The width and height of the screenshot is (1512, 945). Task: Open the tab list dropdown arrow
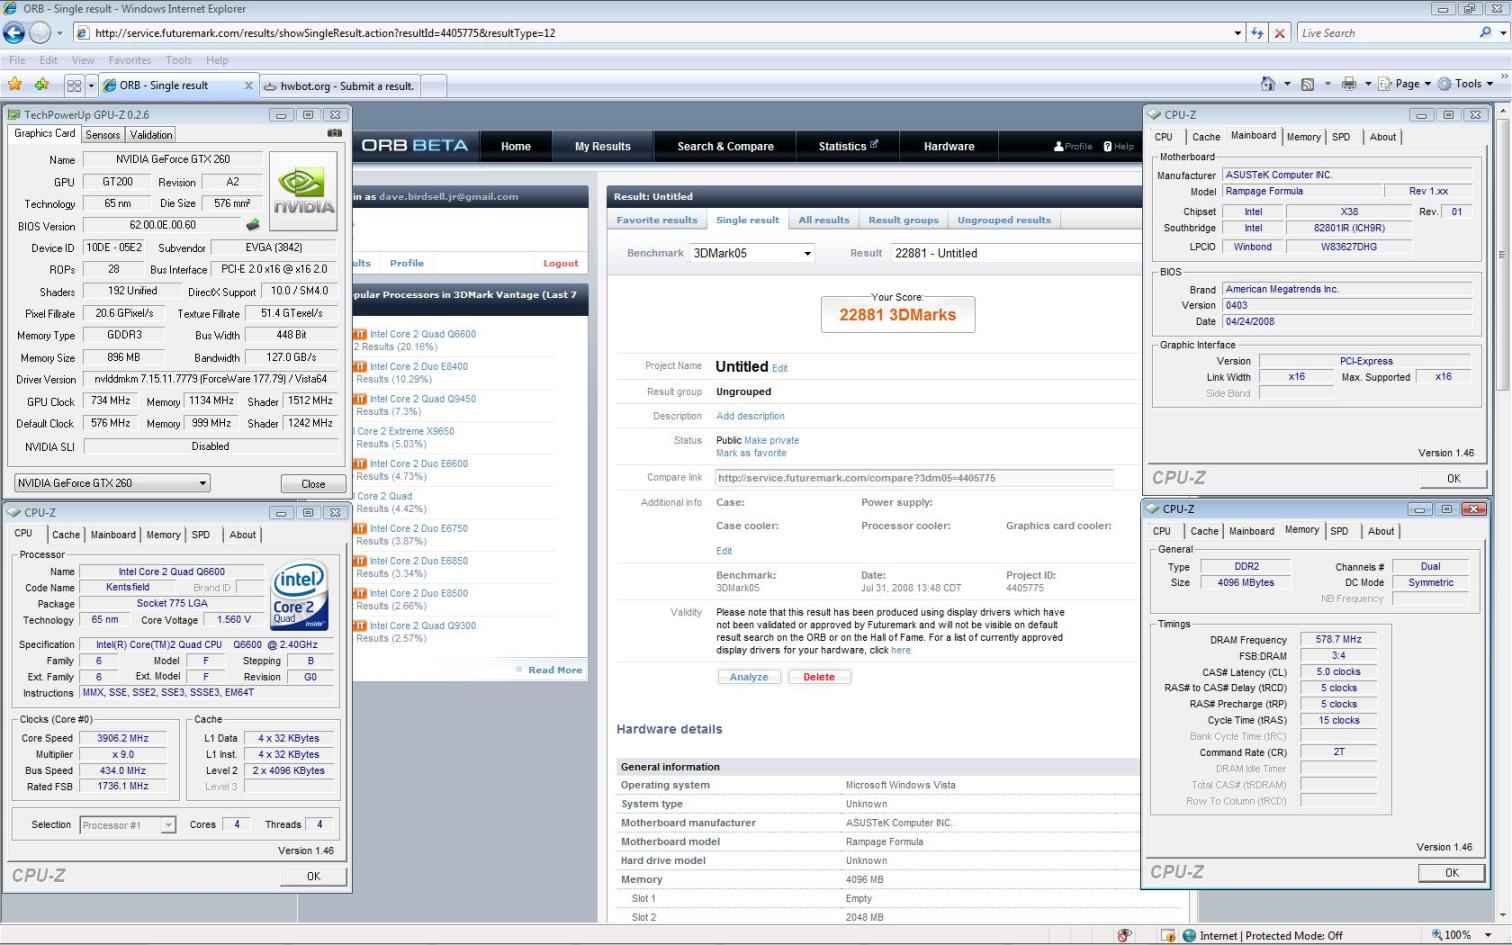tap(91, 86)
